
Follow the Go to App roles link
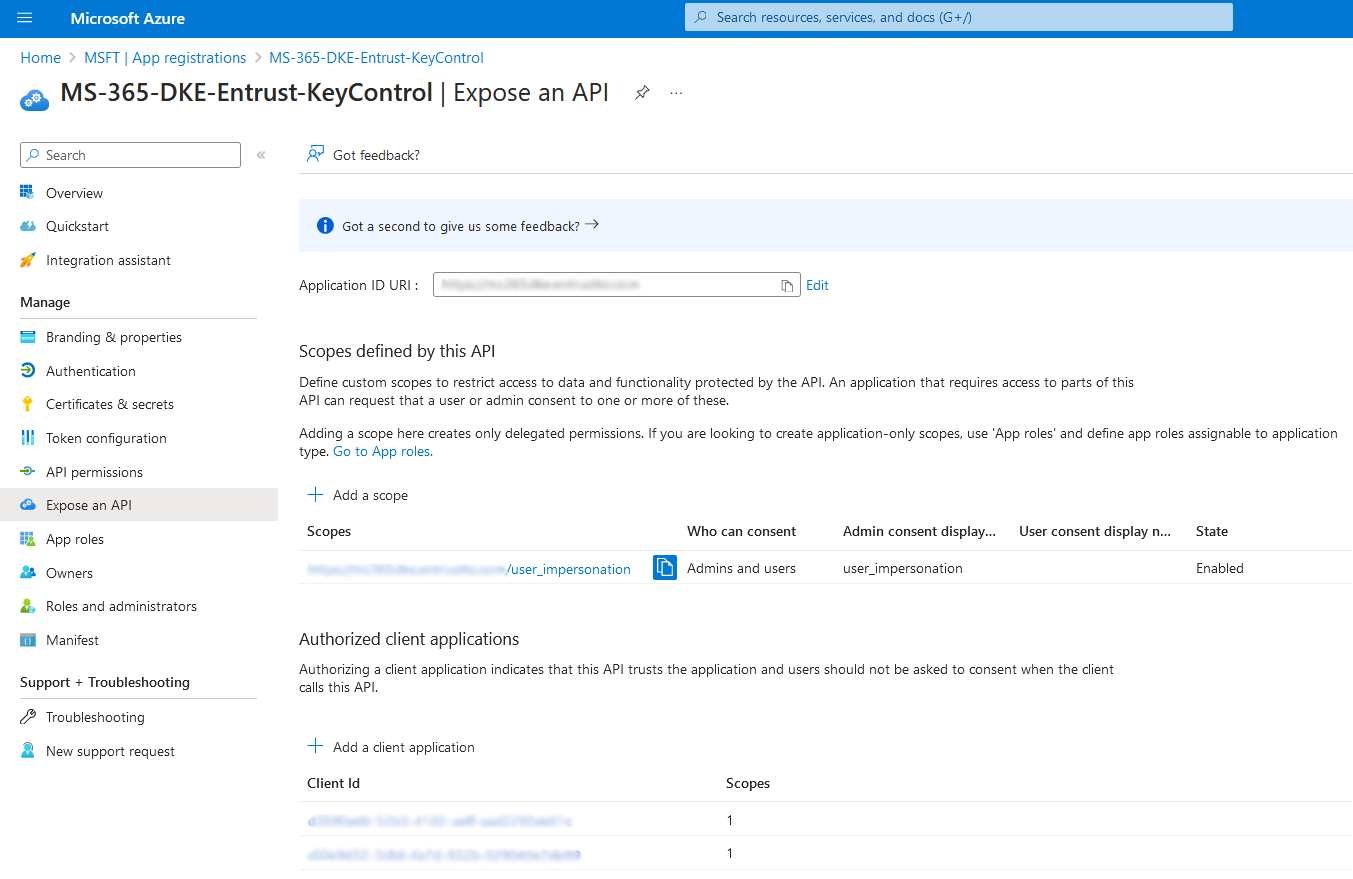383,451
